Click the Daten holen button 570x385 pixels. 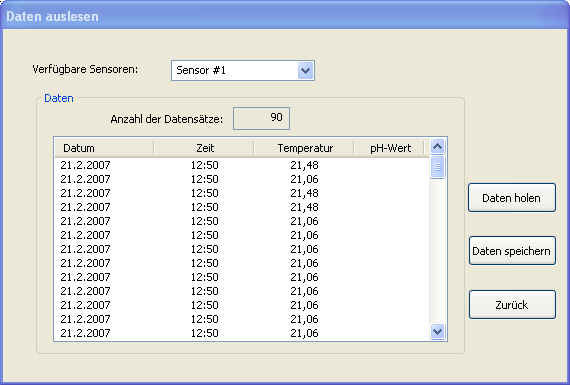point(512,198)
